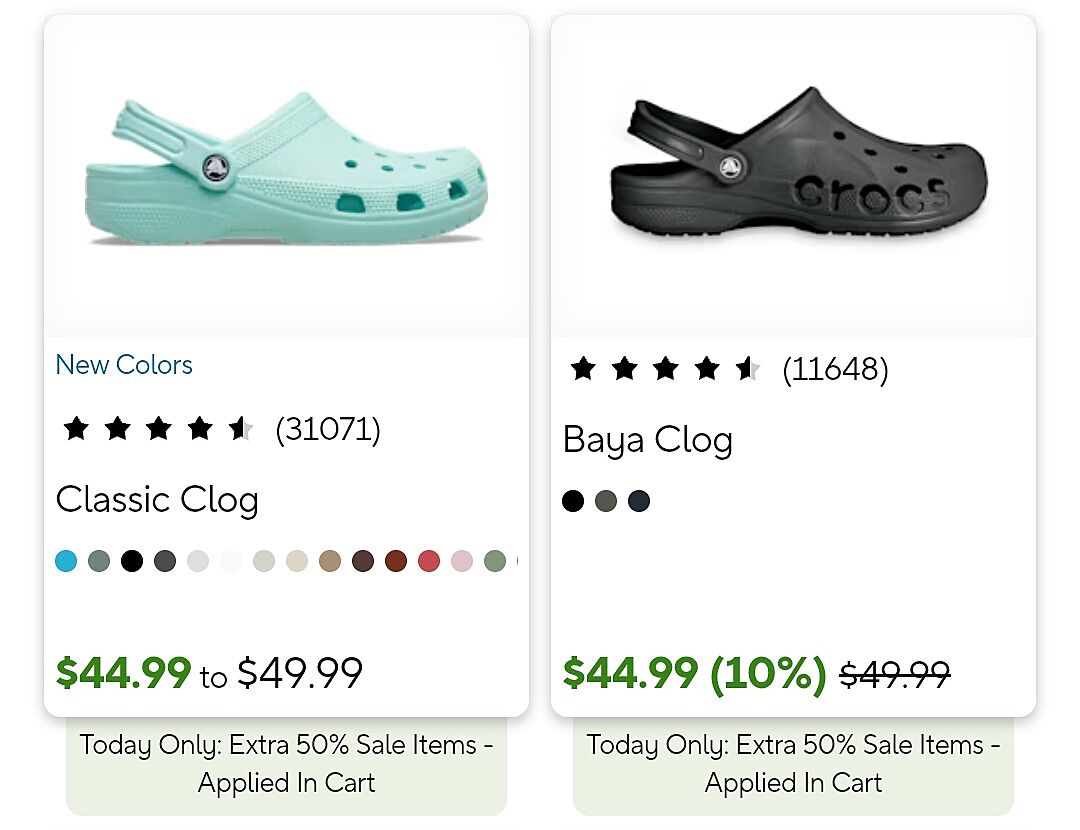View Classic Clog star rating
This screenshot has height=830, width=1080.
tap(158, 429)
